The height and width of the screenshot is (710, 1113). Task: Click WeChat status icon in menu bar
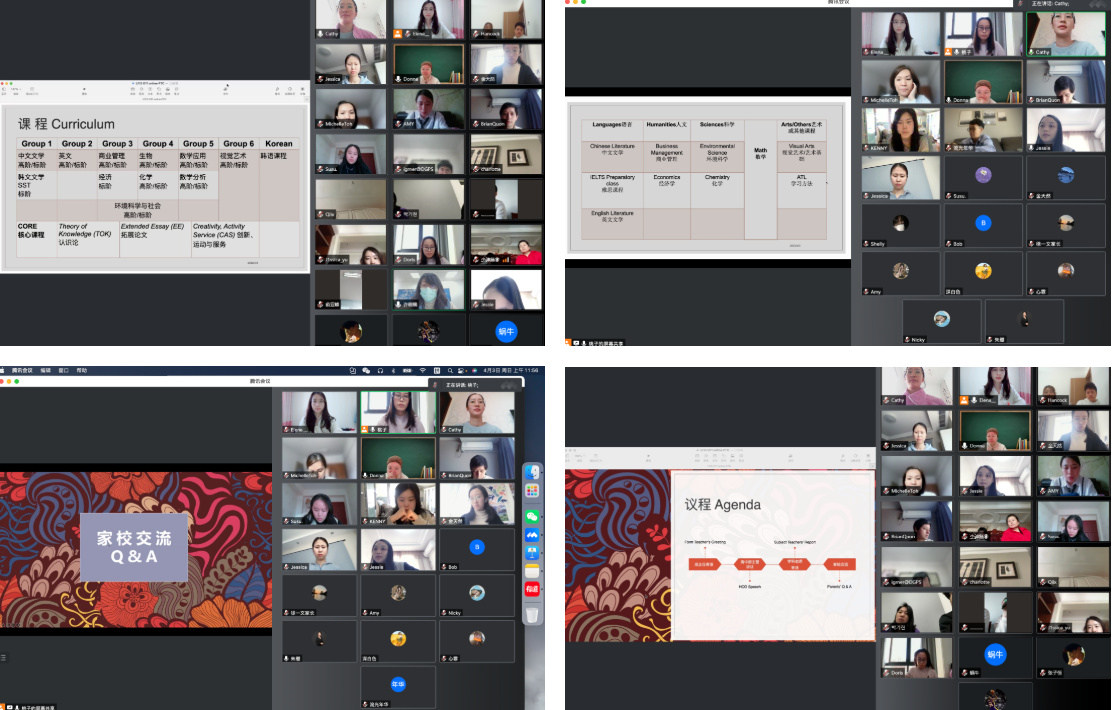366,371
